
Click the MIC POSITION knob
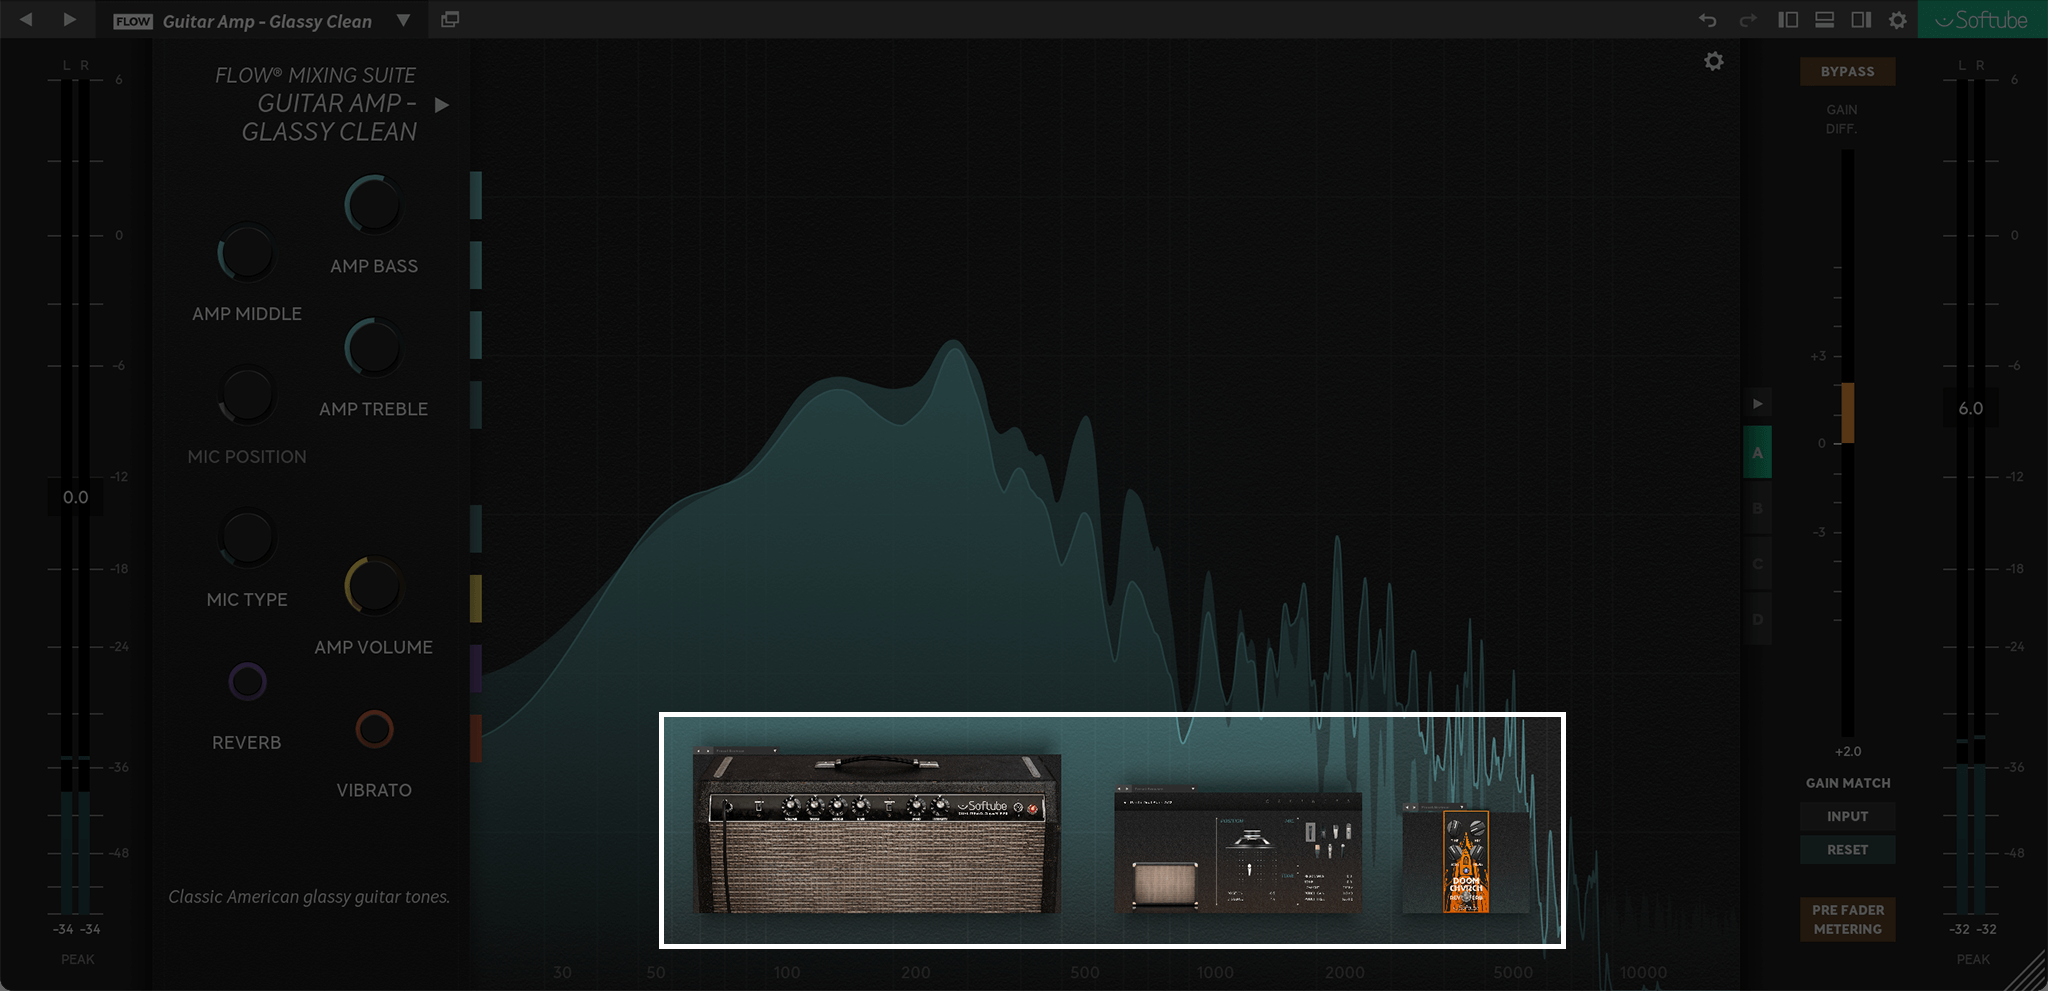246,396
